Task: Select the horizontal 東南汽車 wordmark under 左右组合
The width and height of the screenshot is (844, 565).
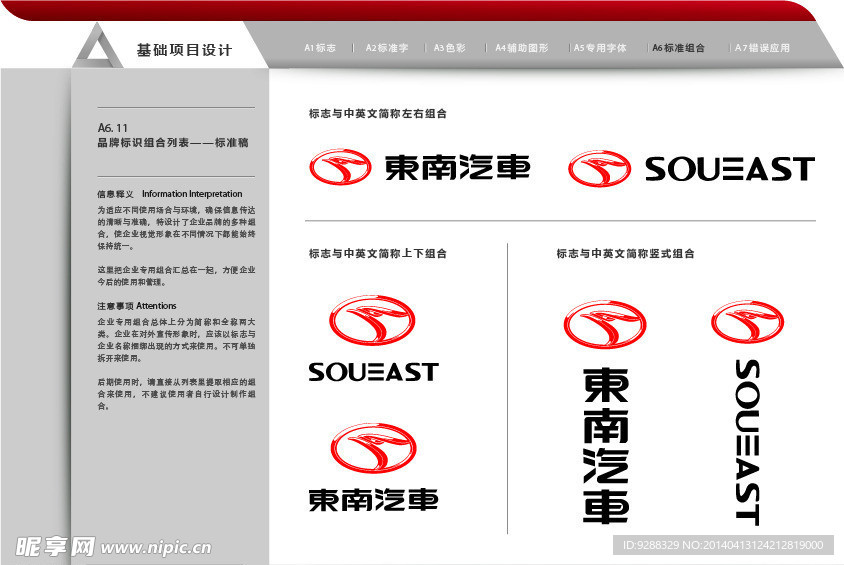Action: [x=458, y=167]
